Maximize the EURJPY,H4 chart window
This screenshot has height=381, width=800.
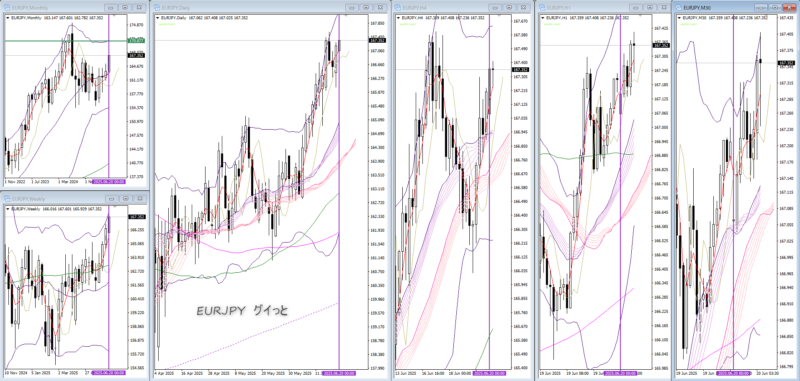(x=510, y=8)
